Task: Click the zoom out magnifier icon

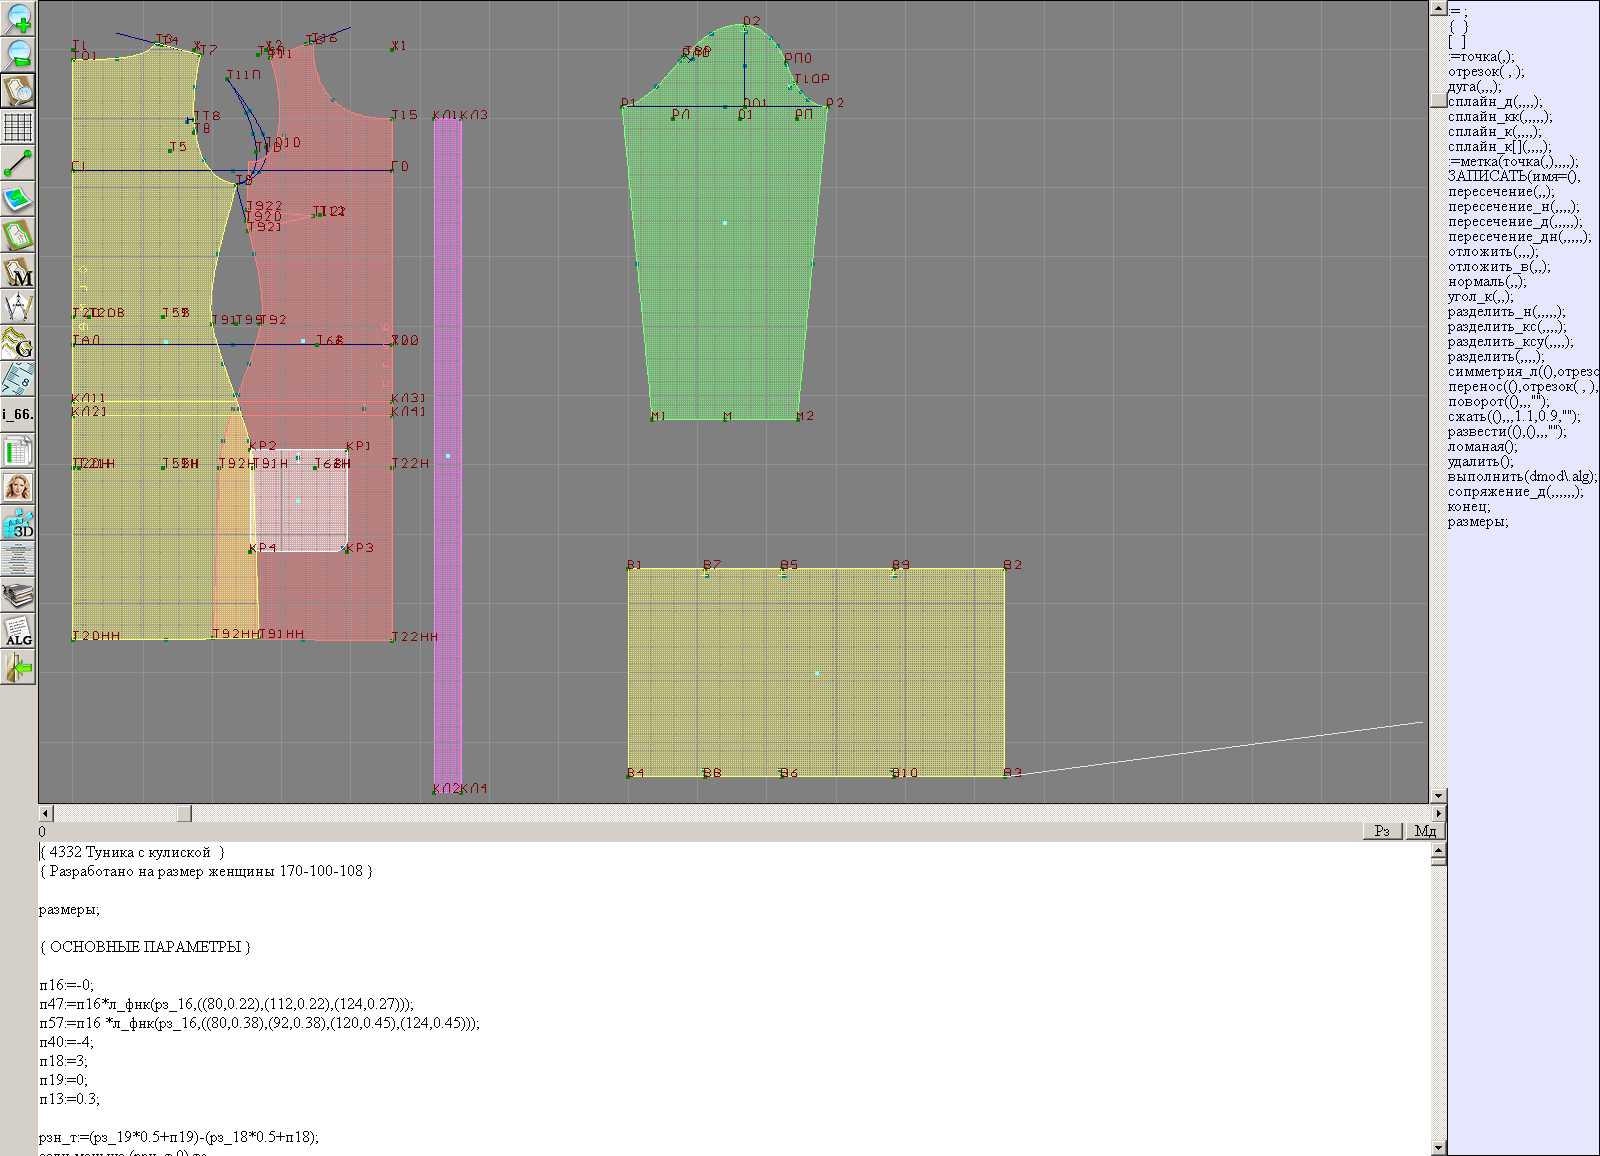Action: (x=18, y=54)
